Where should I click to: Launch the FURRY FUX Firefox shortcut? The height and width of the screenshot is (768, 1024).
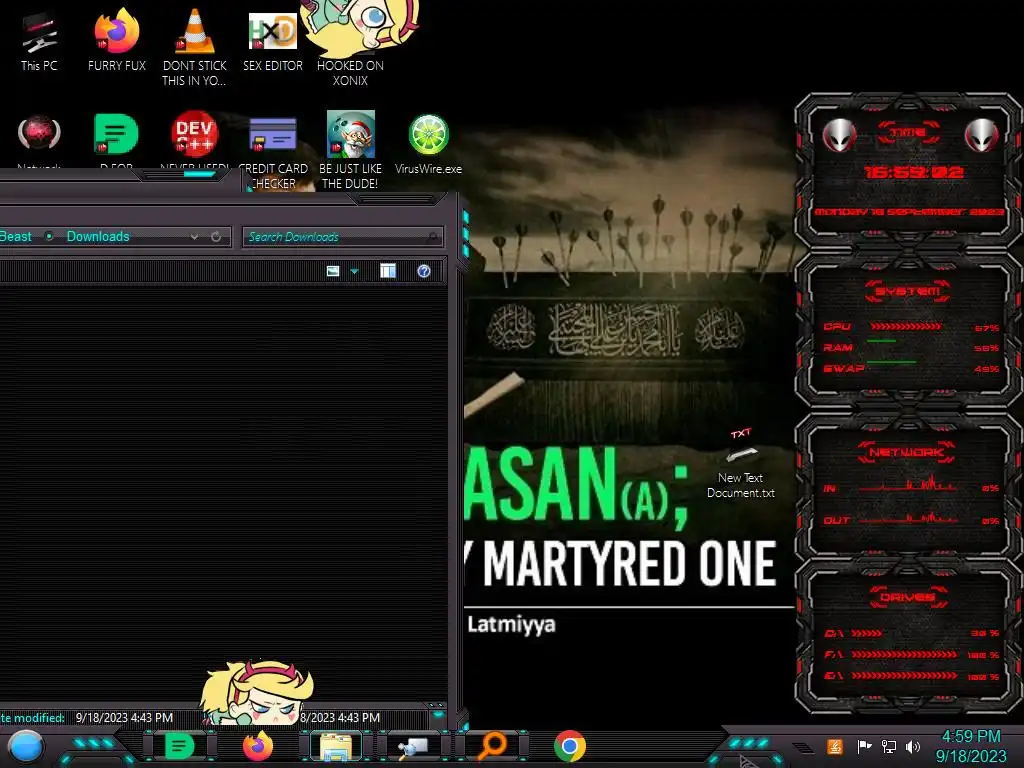point(116,42)
